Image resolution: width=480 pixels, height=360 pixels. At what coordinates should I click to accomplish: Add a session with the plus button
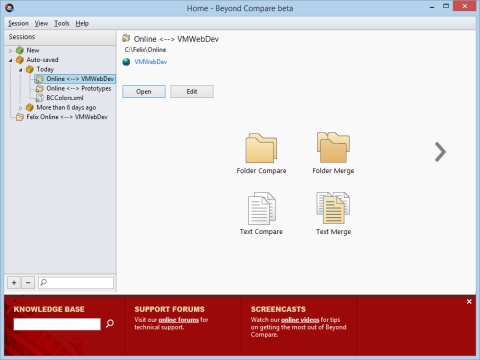(14, 283)
